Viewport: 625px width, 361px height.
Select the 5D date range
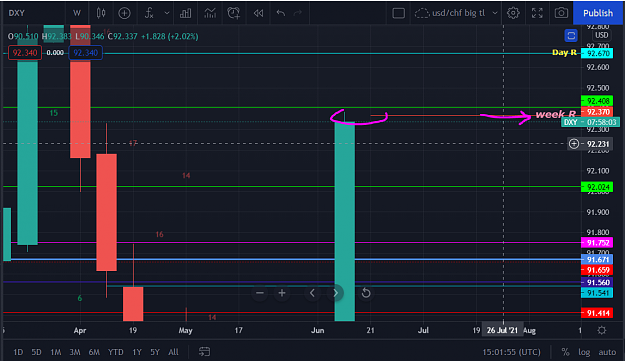coord(36,352)
